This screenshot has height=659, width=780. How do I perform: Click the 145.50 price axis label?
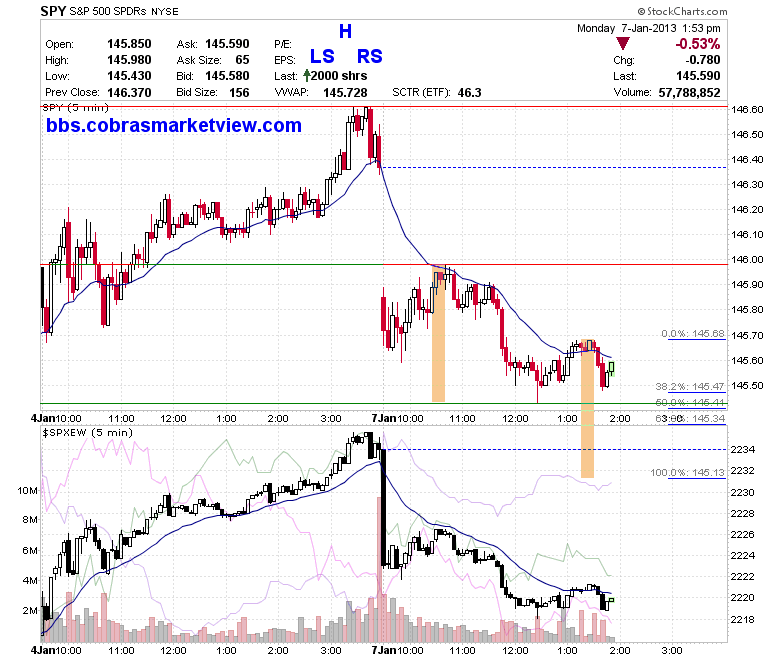coord(747,385)
